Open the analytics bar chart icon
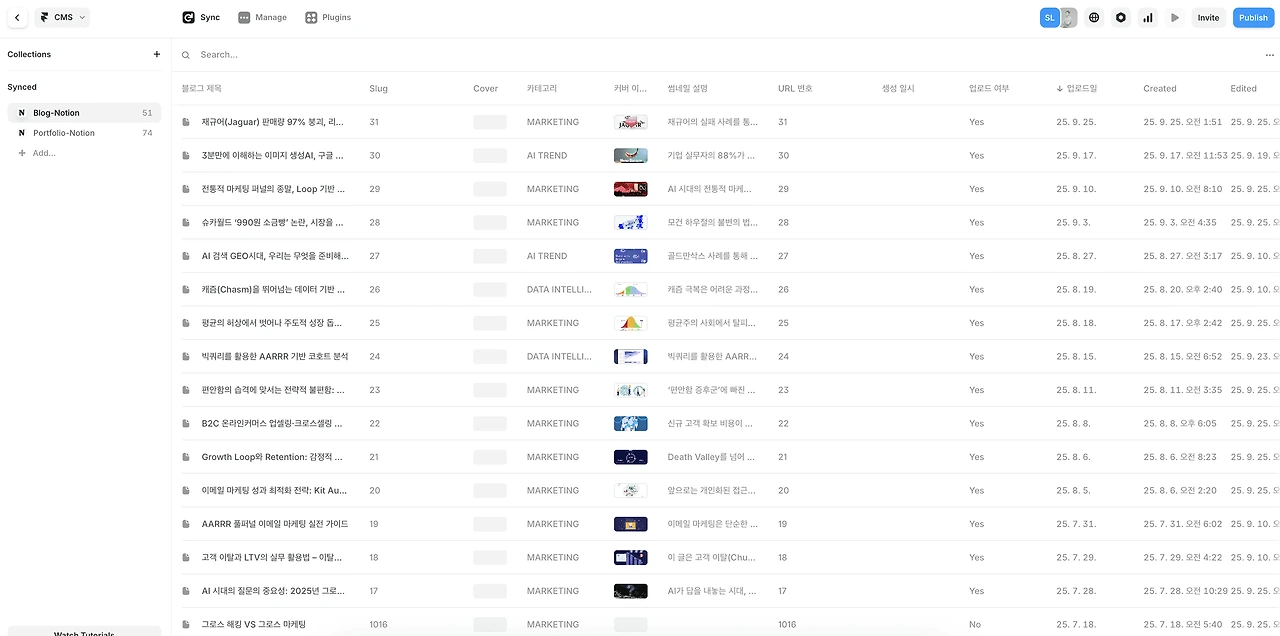Screen dimensions: 1280x636 pyautogui.click(x=1148, y=17)
